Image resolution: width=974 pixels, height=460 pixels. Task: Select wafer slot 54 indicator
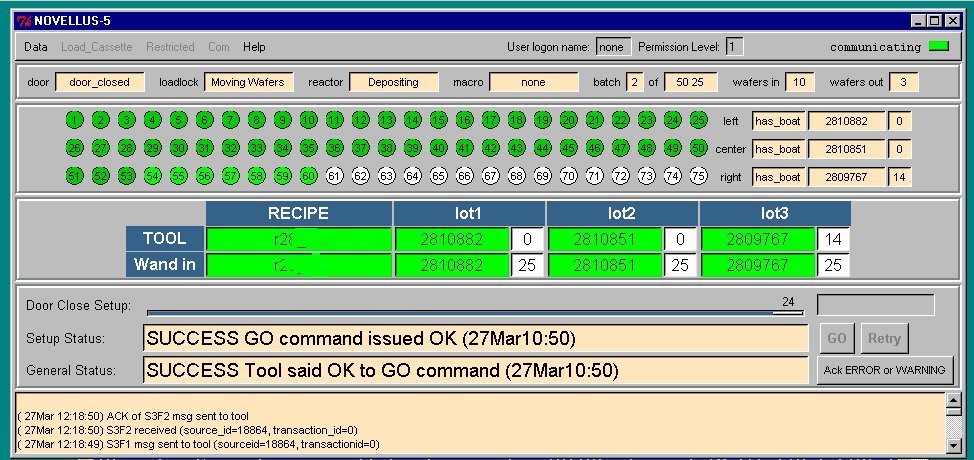tap(152, 176)
